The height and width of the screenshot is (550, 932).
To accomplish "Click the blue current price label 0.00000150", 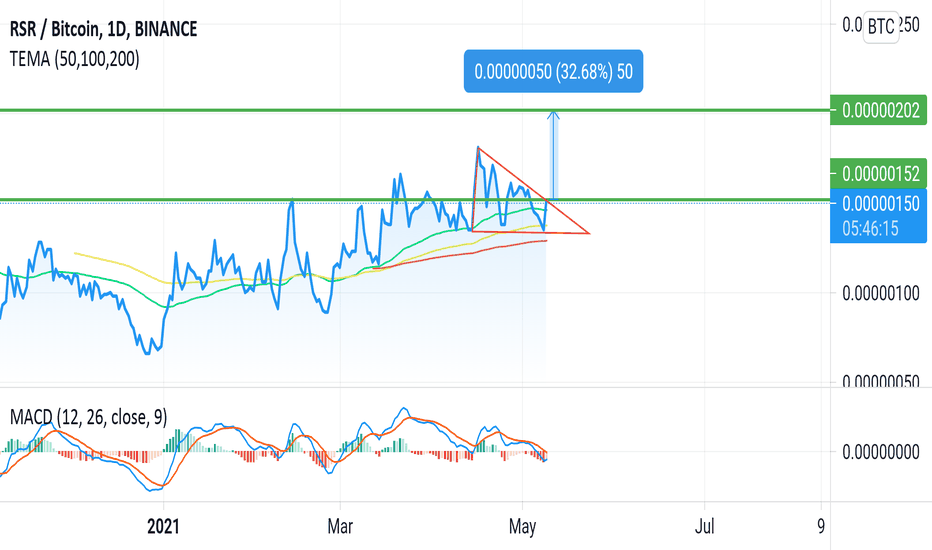I will coord(881,203).
